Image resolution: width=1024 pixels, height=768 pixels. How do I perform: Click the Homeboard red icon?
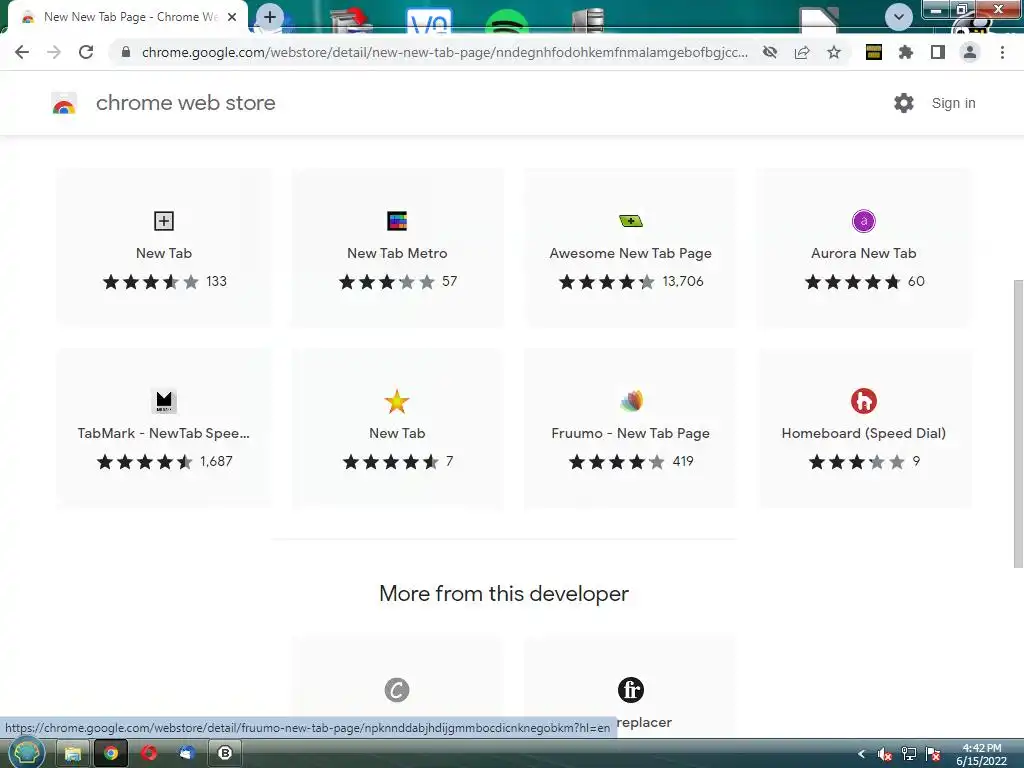864,401
